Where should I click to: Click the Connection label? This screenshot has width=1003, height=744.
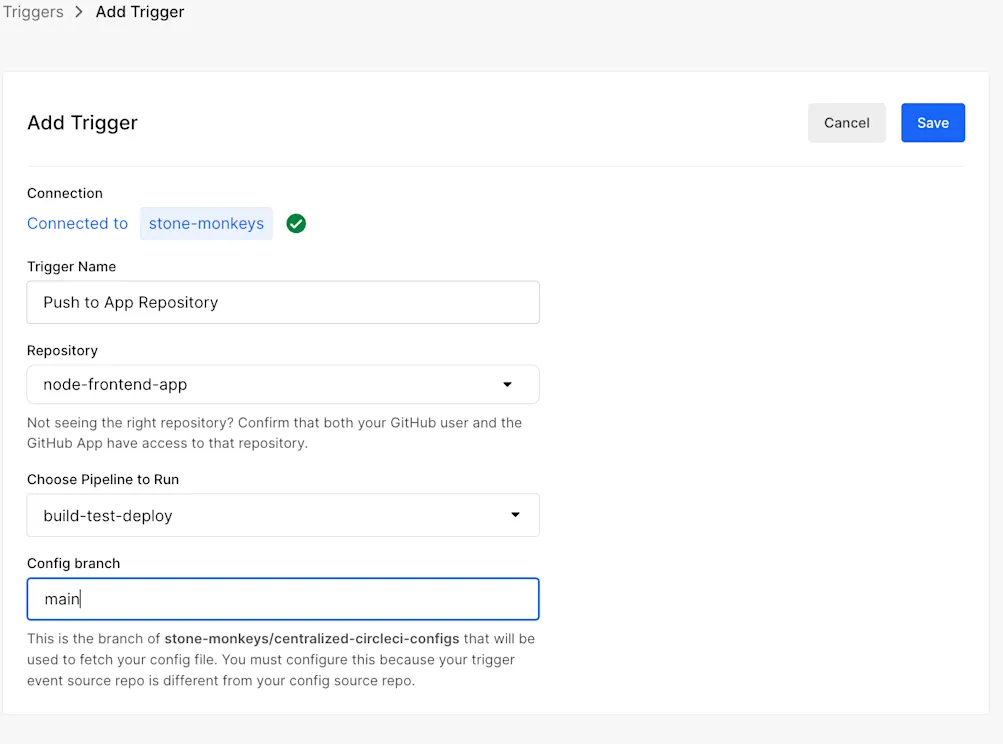[x=65, y=193]
